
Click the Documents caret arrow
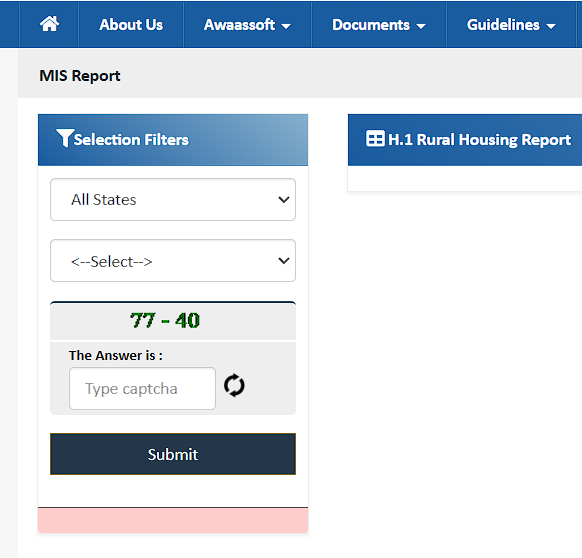point(421,26)
